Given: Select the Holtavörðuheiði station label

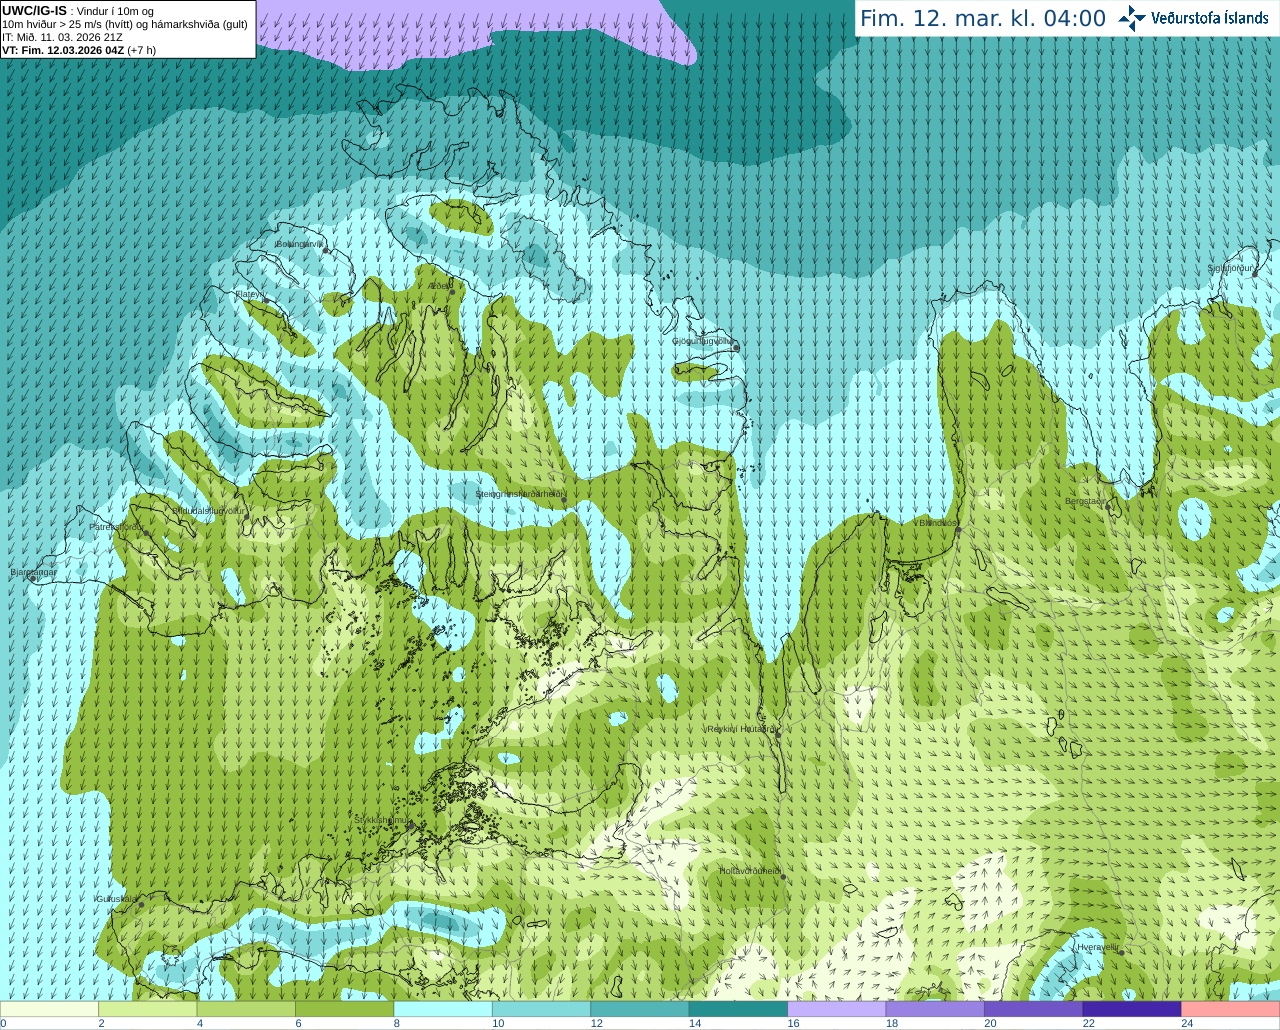Looking at the screenshot, I should (750, 871).
